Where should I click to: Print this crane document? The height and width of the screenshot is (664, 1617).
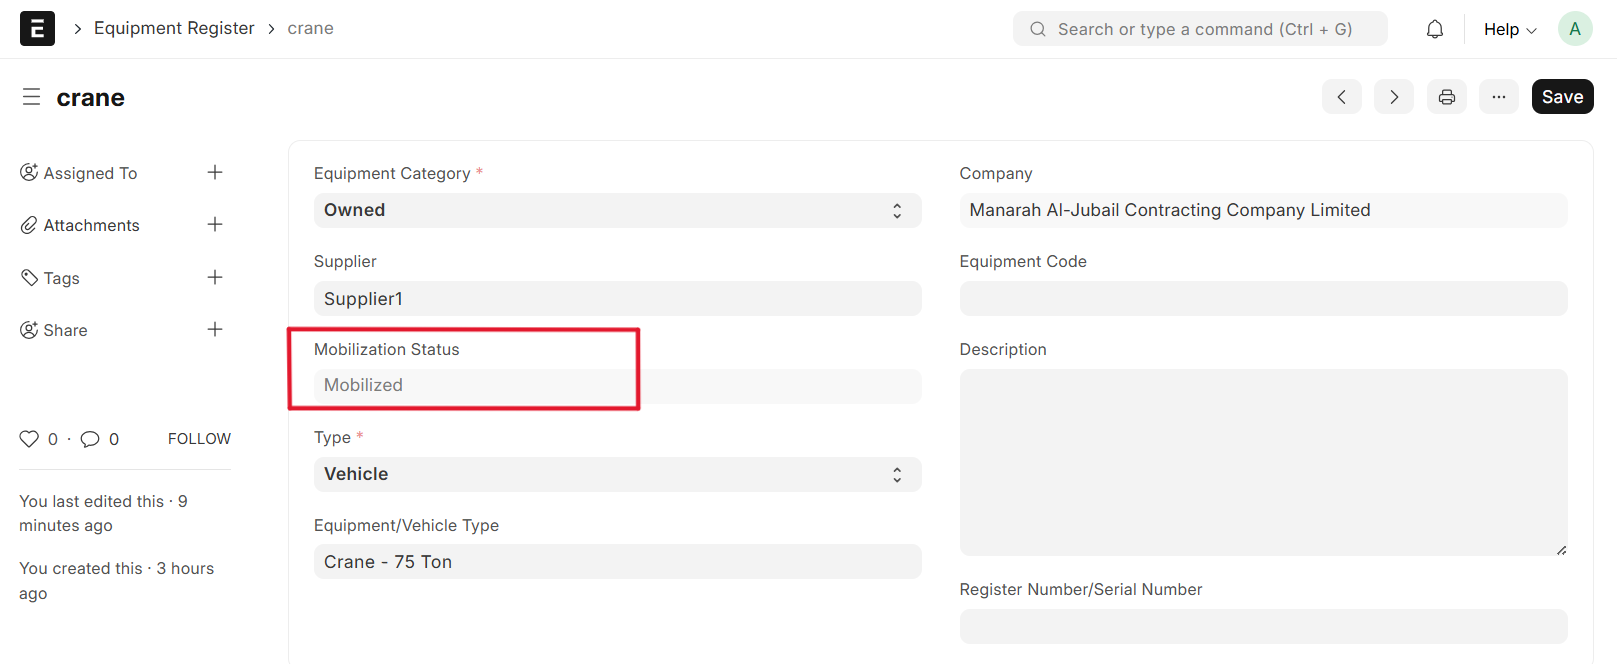[x=1446, y=97]
